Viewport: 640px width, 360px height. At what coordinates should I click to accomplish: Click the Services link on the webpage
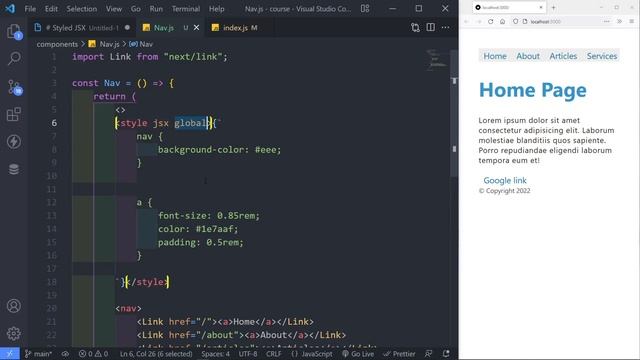pyautogui.click(x=602, y=56)
